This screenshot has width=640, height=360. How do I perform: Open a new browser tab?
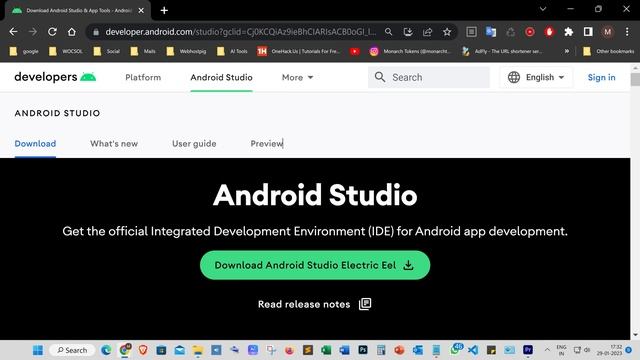pos(164,10)
